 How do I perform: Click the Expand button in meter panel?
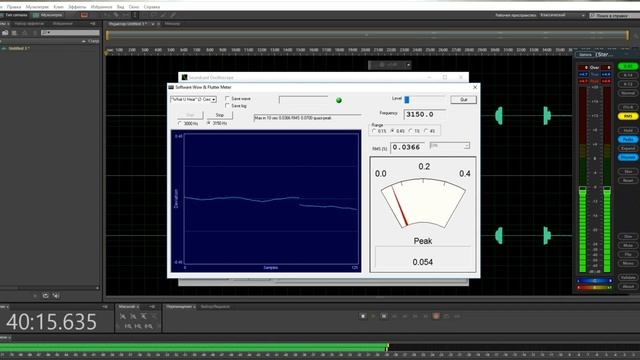coord(628,148)
